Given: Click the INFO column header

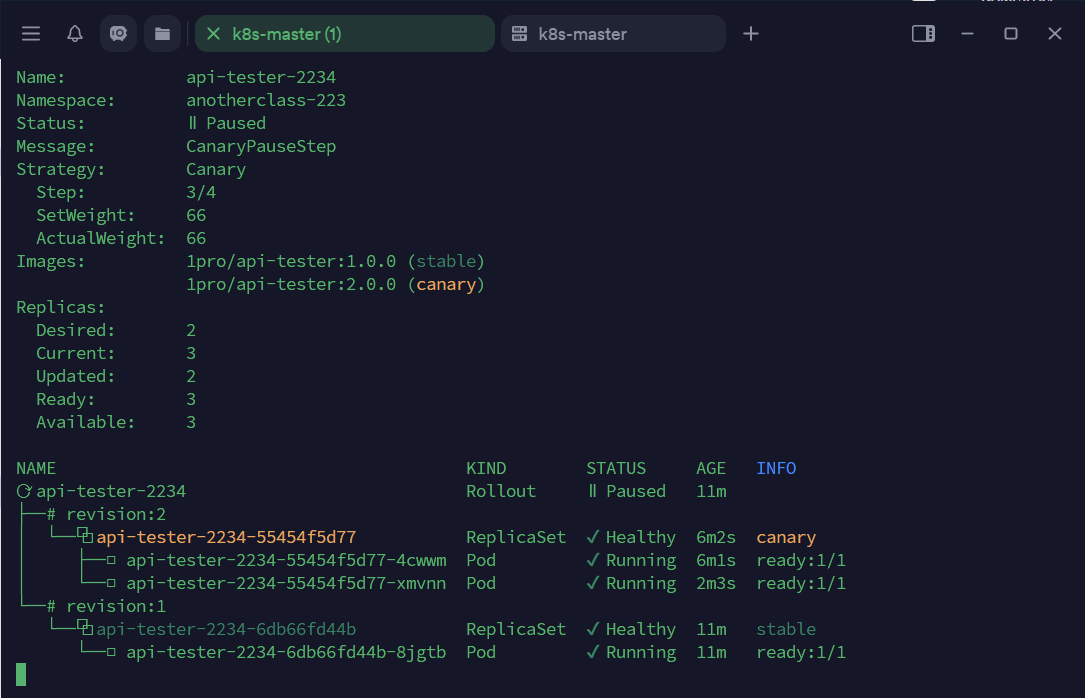Looking at the screenshot, I should click(776, 468).
